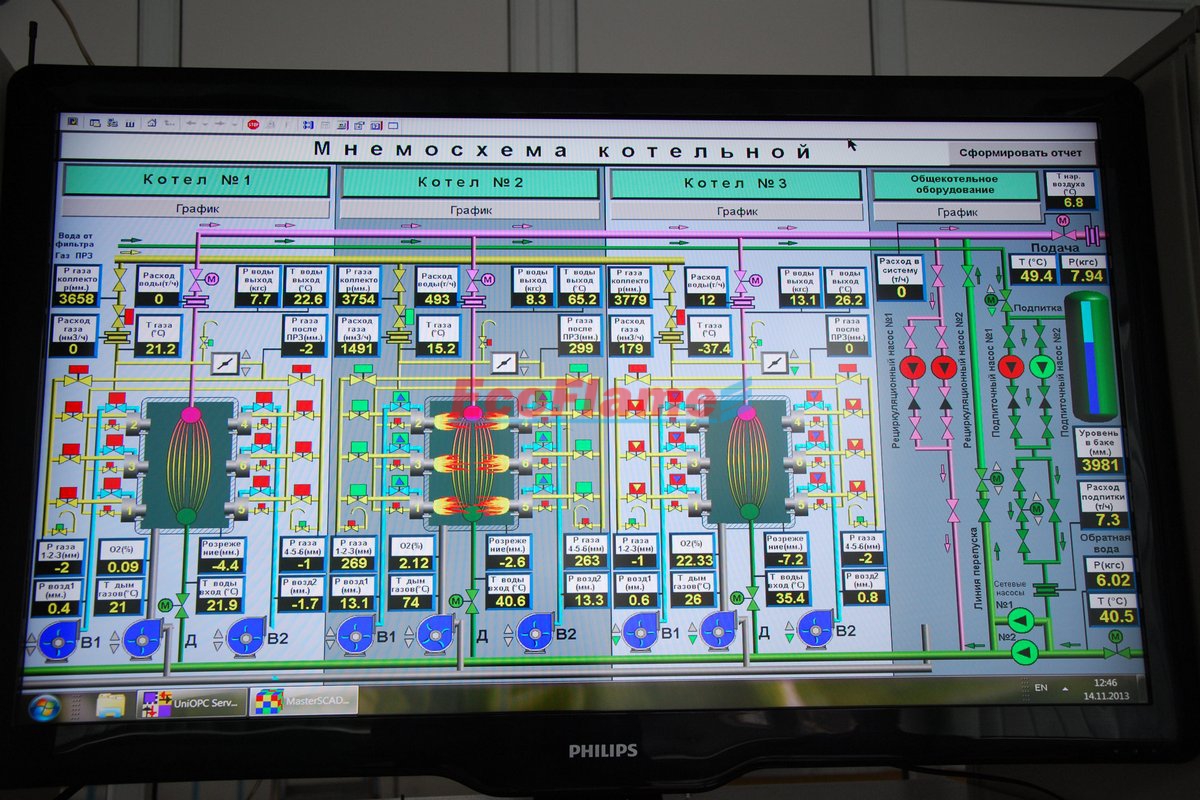Click the leftmost toolbar icon
The image size is (1200, 800).
click(x=72, y=122)
